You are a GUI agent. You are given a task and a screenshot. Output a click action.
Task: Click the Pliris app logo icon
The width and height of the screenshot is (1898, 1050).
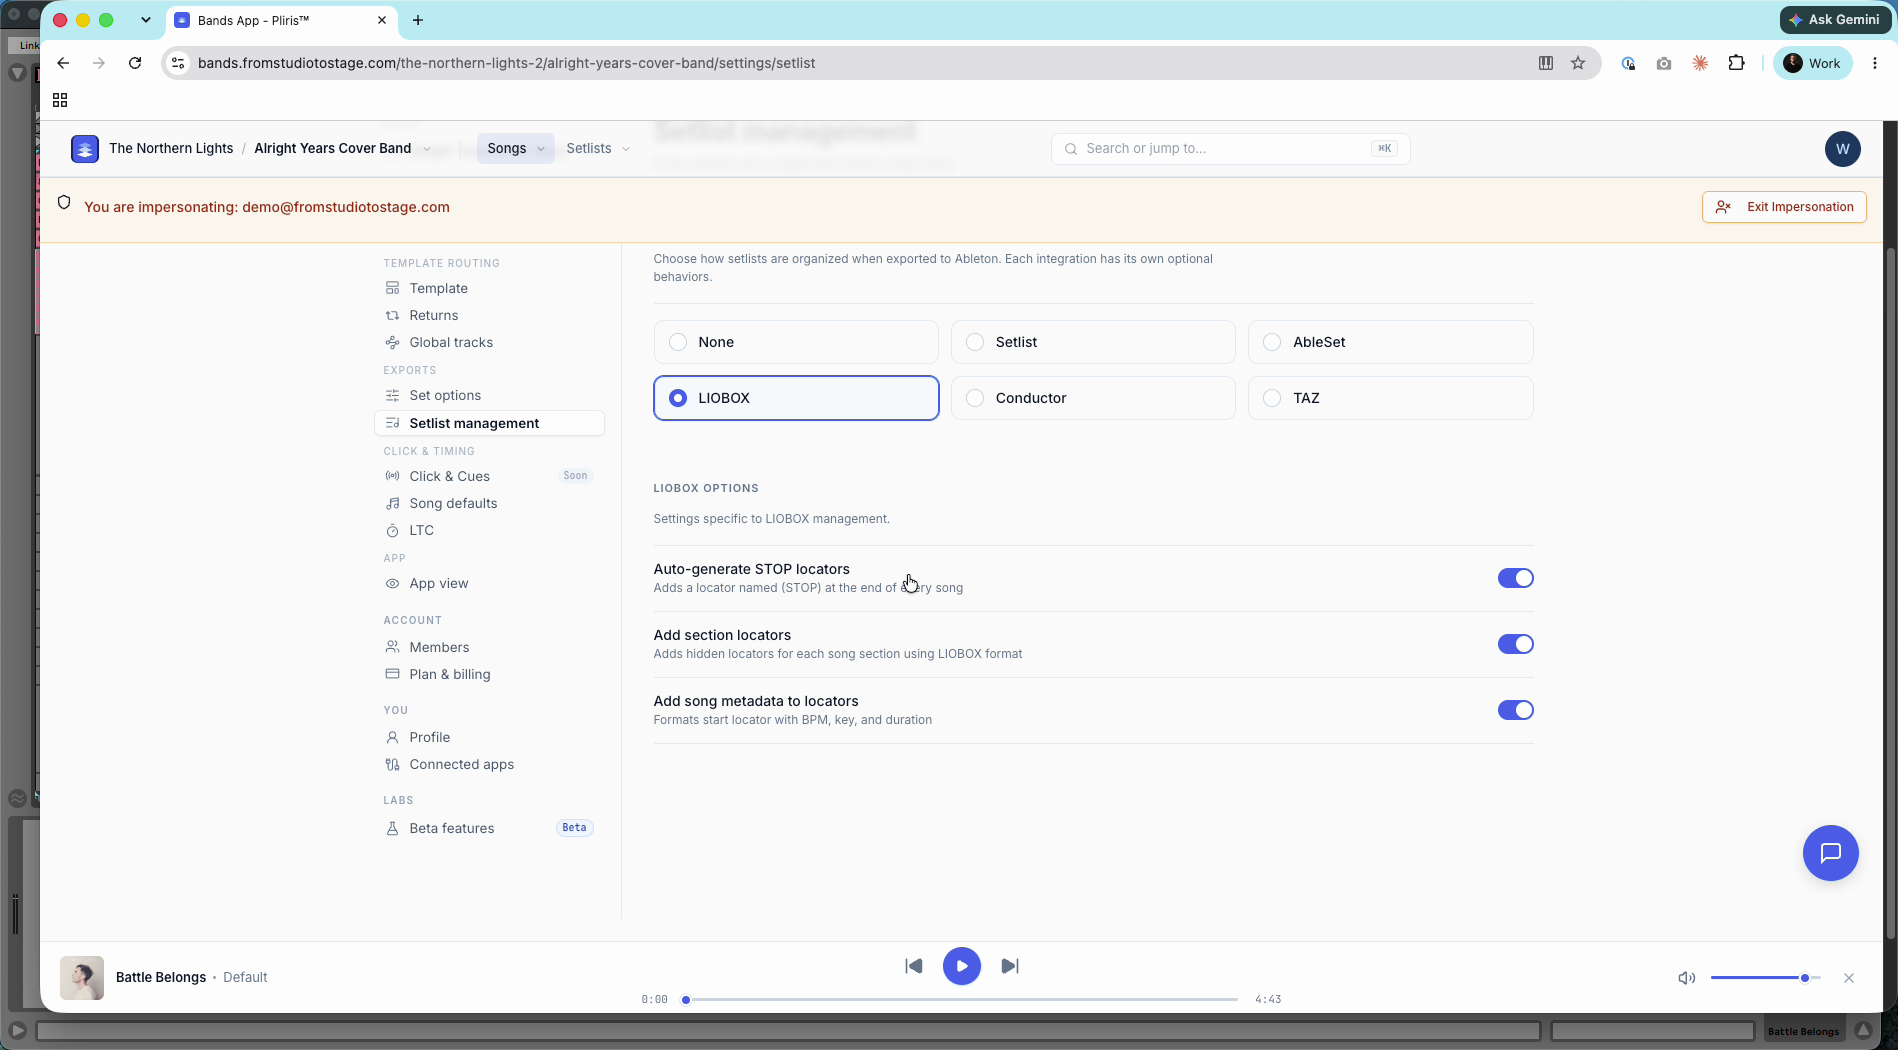click(x=85, y=149)
